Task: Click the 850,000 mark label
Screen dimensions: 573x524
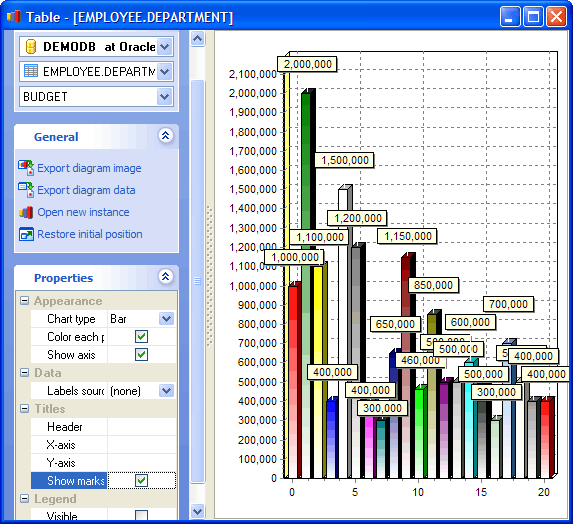Action: (x=433, y=285)
